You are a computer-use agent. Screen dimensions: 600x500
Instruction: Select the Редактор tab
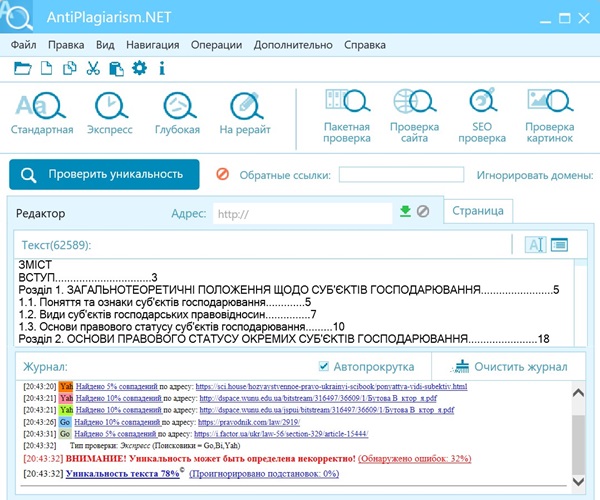41,213
